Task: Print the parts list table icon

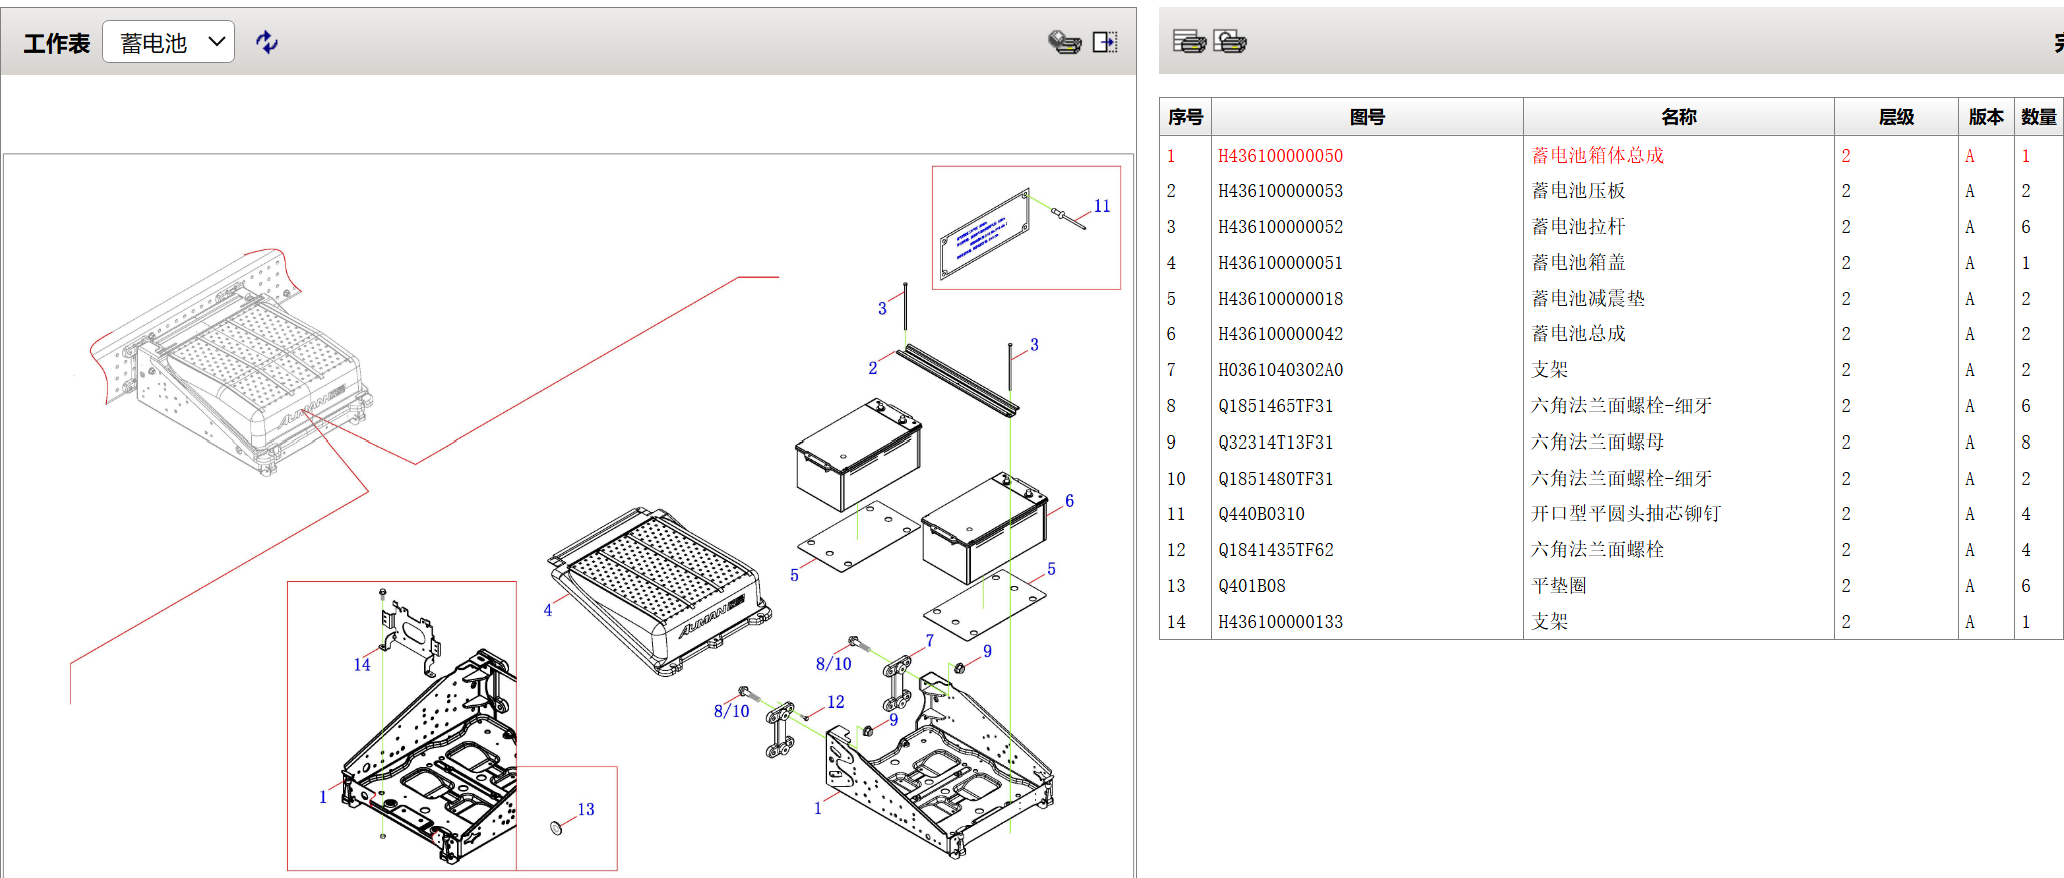Action: coord(1189,41)
